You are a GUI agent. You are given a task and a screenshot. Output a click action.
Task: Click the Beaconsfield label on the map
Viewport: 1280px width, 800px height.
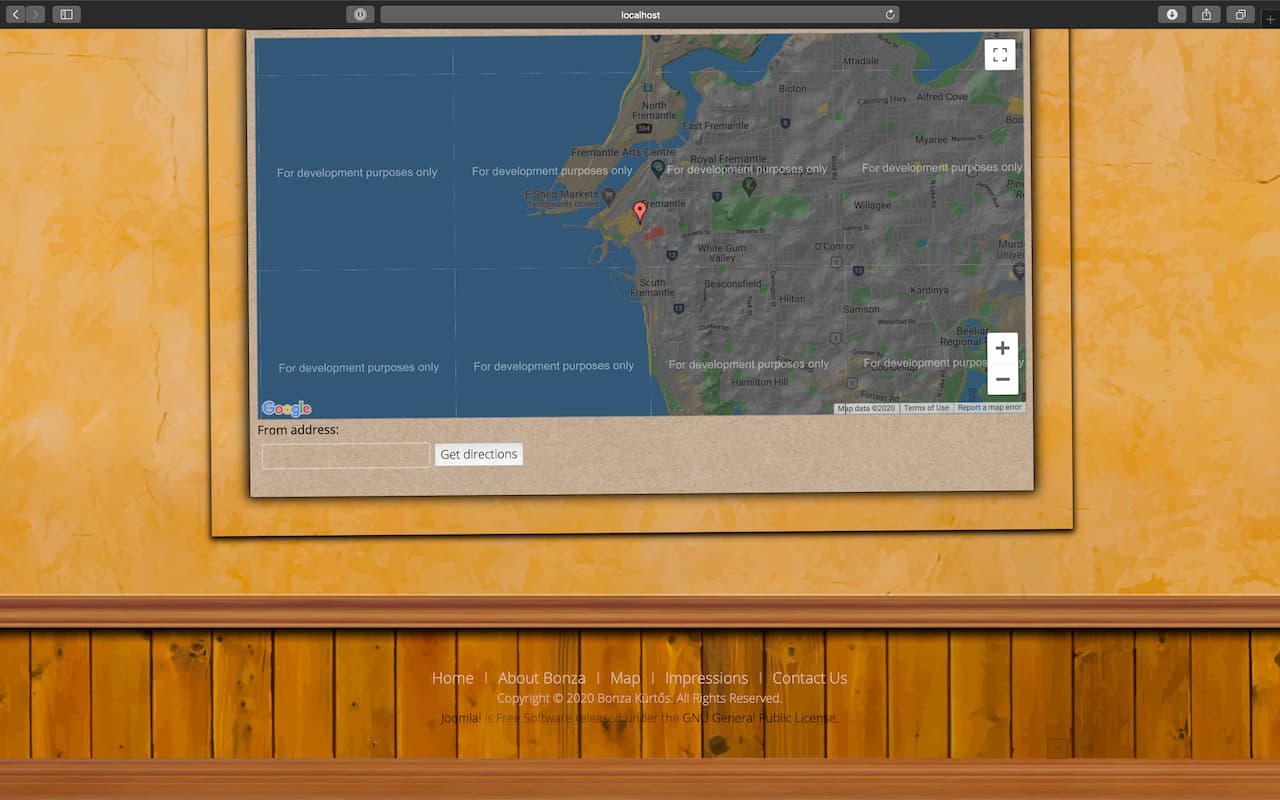coord(733,284)
